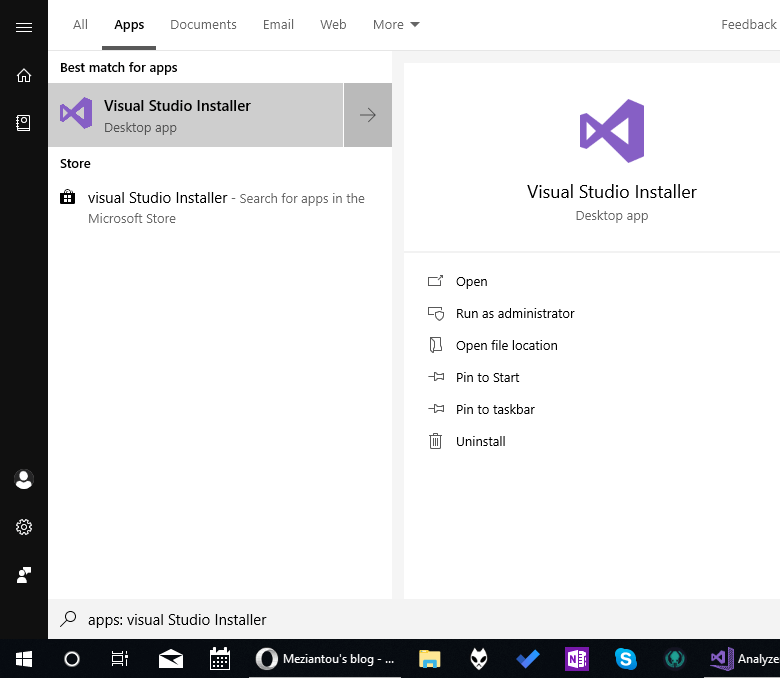This screenshot has width=780, height=678.
Task: Open the Calendar app on taskbar
Action: (219, 659)
